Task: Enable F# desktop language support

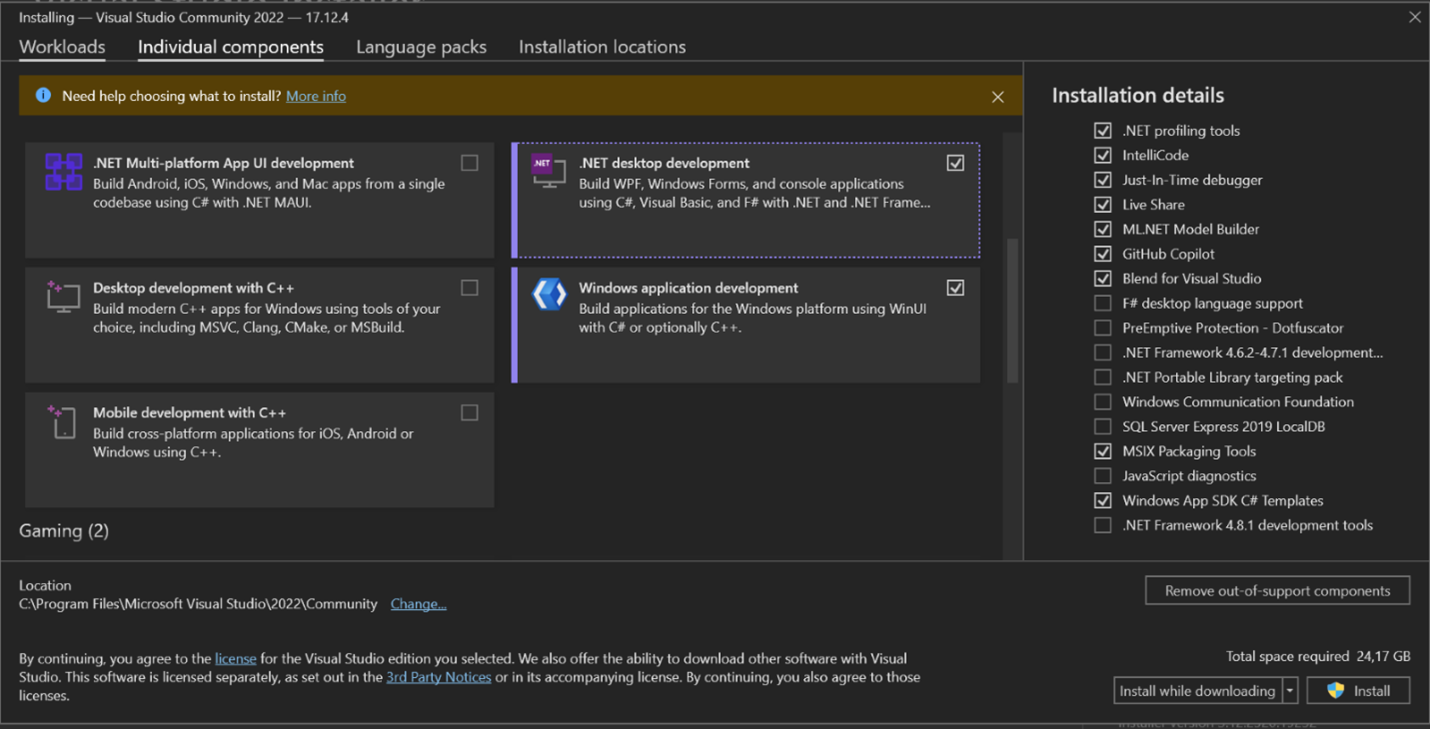Action: point(1102,303)
